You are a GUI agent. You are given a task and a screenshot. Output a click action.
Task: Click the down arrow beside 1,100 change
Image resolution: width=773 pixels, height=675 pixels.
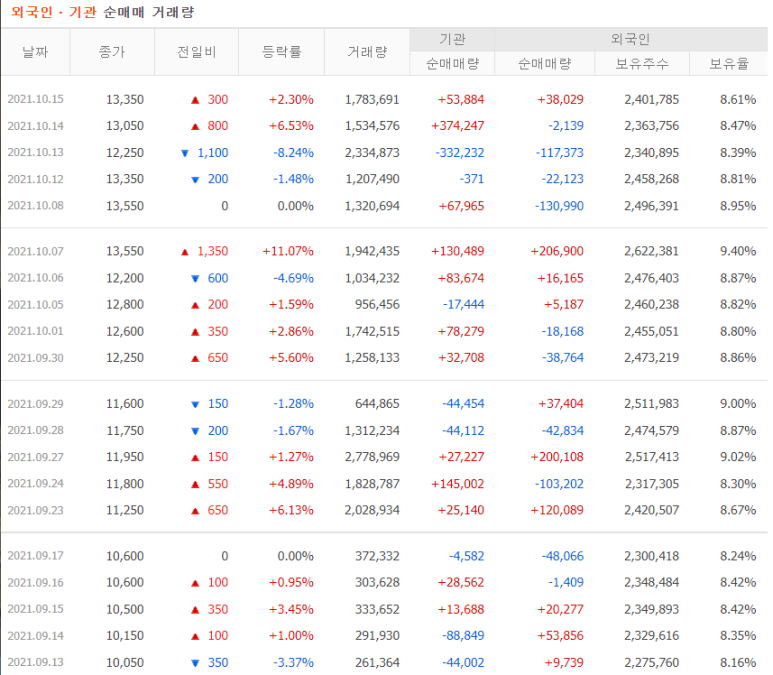[x=185, y=153]
